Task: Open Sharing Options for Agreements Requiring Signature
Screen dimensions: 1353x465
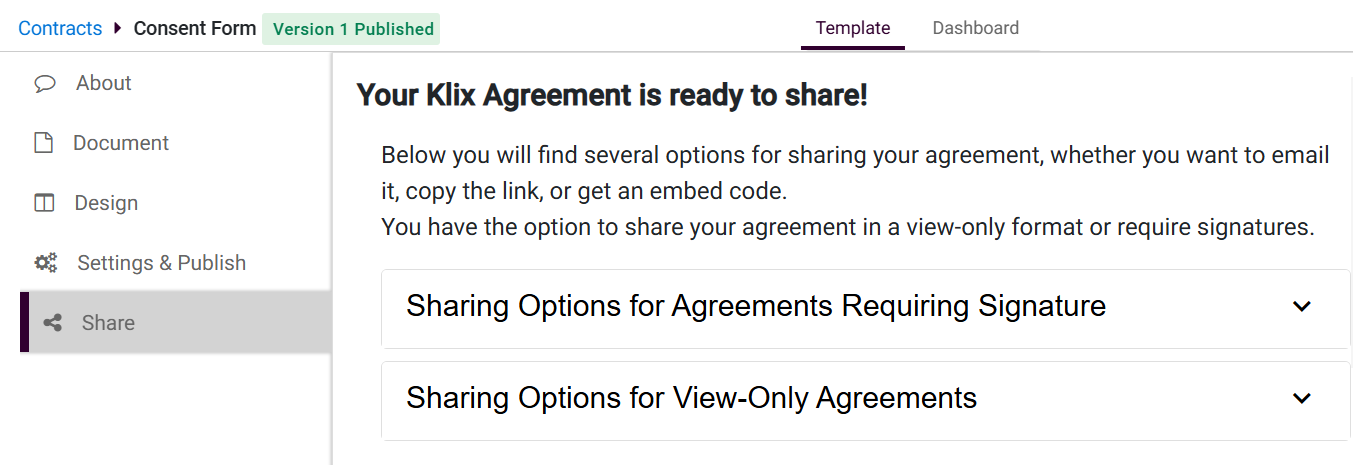Action: click(x=755, y=306)
